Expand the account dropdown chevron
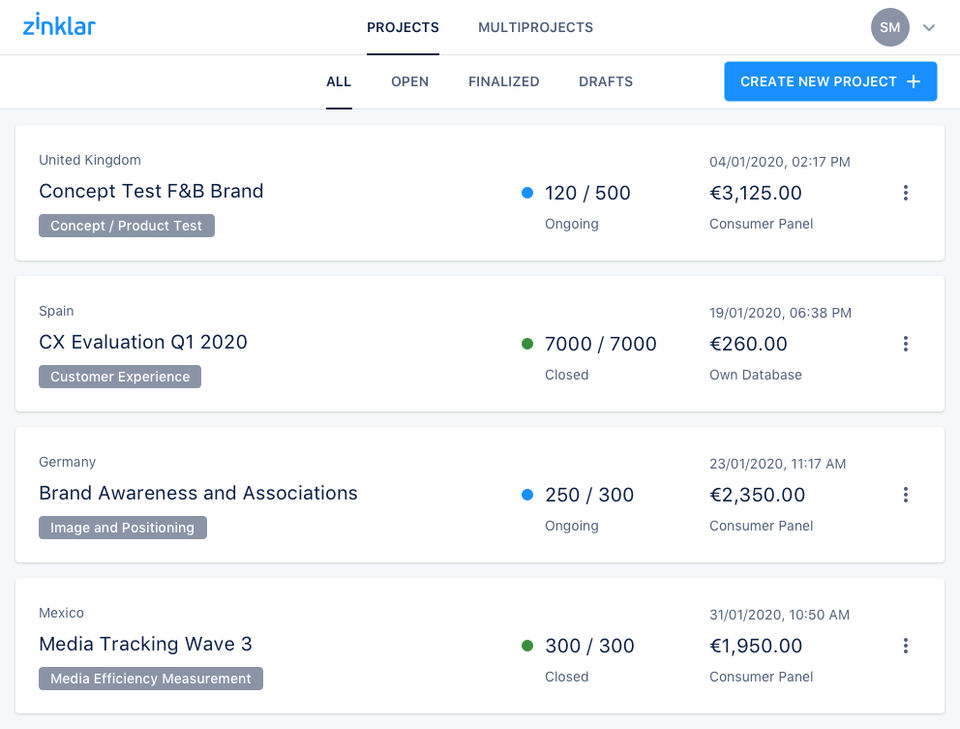This screenshot has width=960, height=729. (929, 28)
